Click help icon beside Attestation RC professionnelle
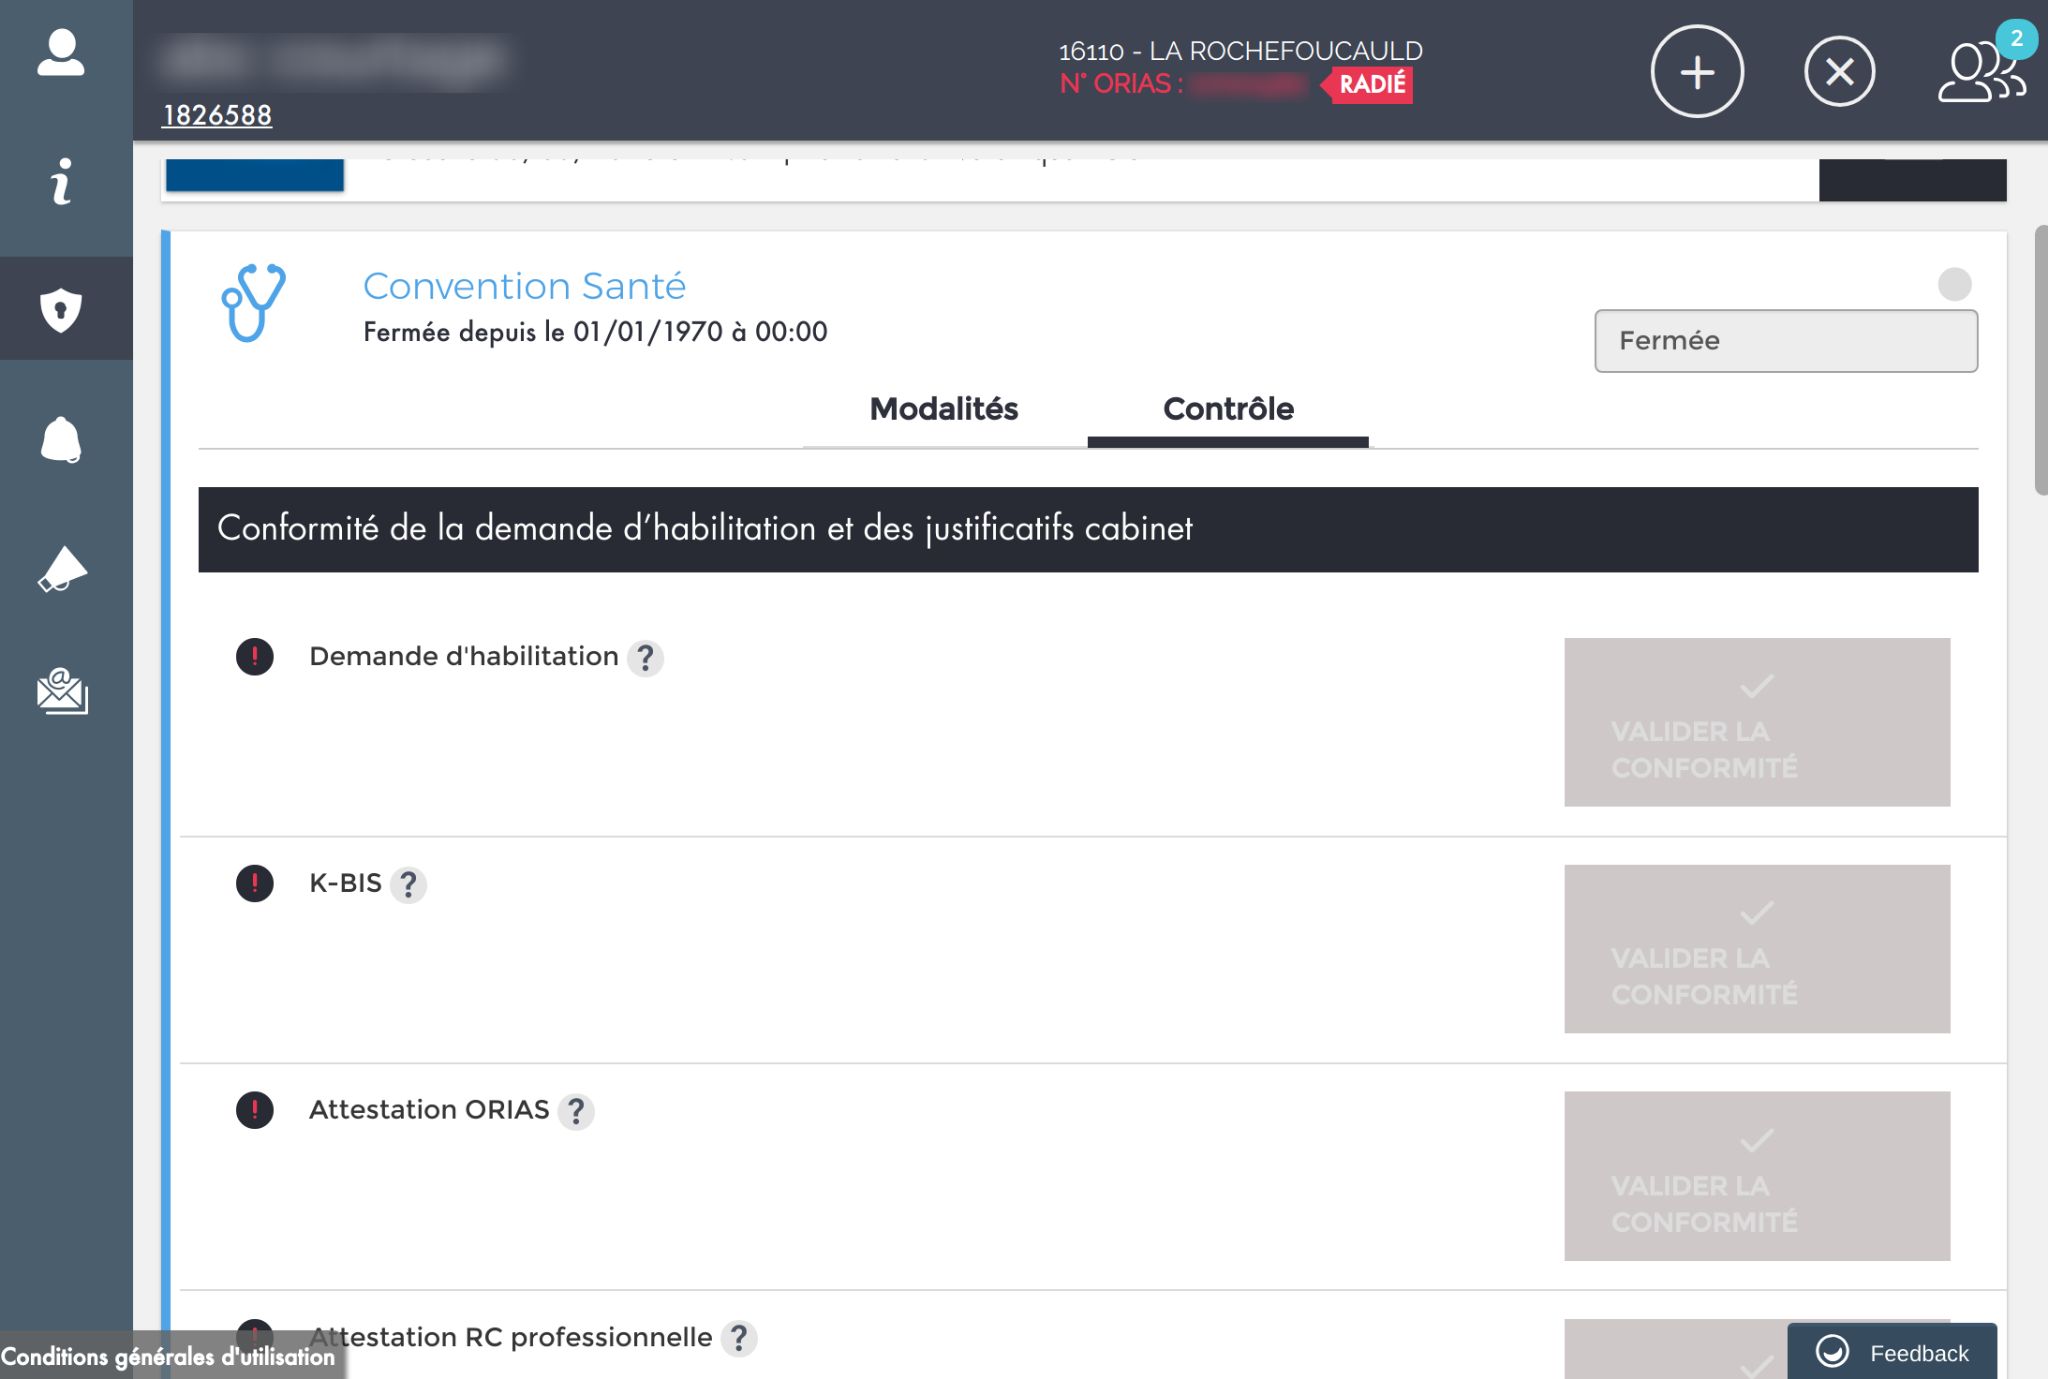Viewport: 2048px width, 1379px height. (x=739, y=1339)
